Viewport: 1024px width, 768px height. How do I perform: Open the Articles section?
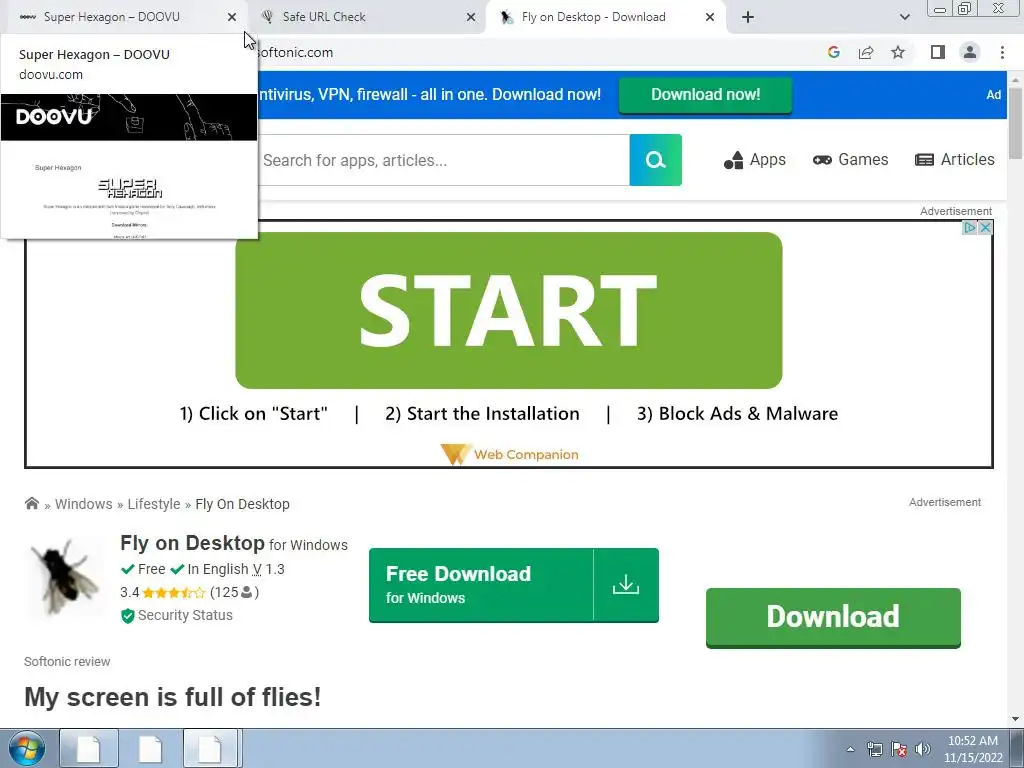(955, 160)
